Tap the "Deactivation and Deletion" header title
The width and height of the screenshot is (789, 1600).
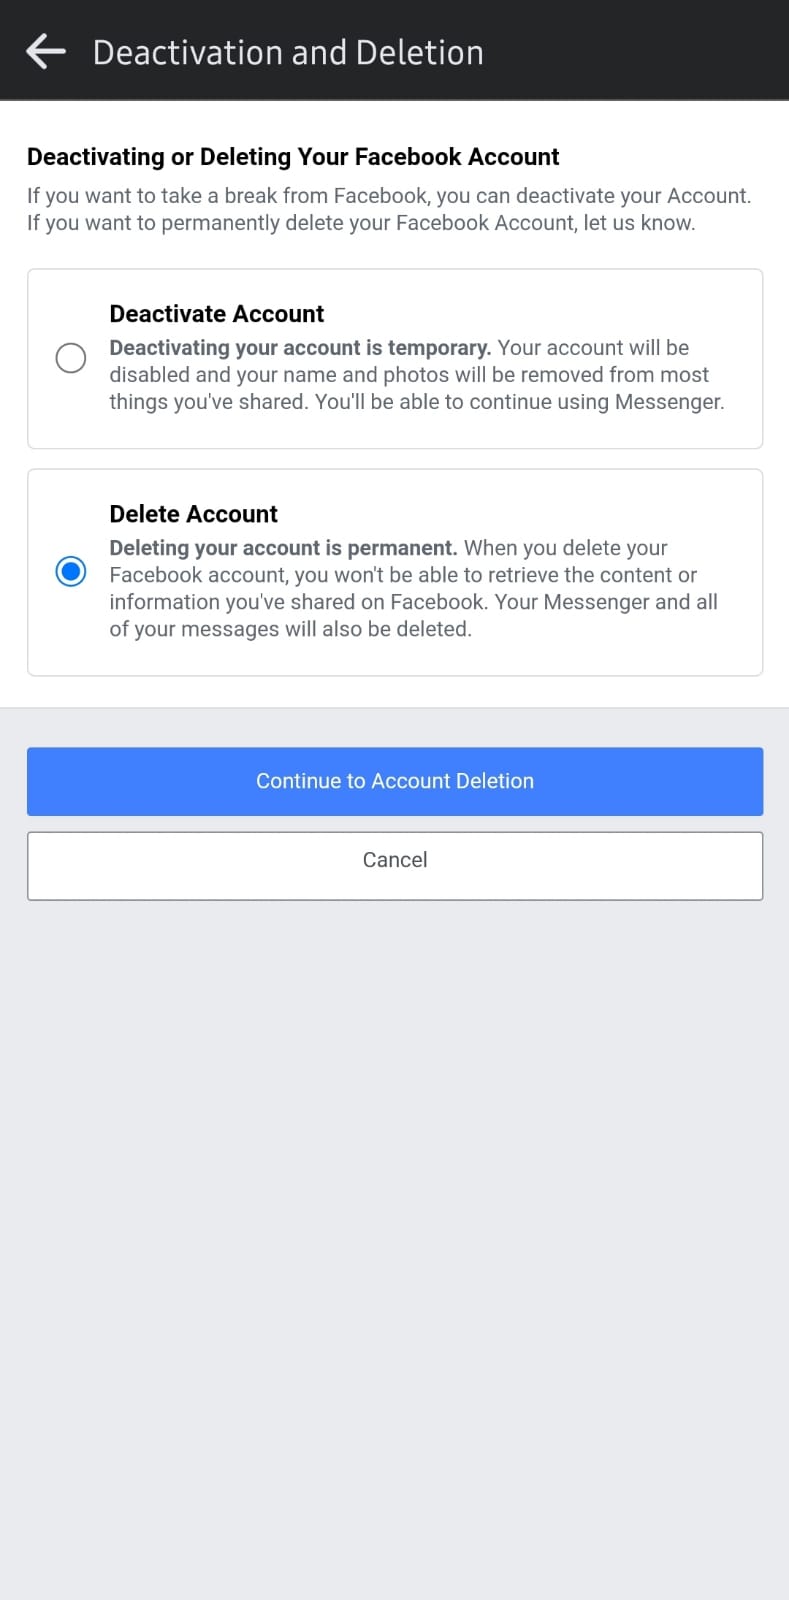click(x=288, y=52)
